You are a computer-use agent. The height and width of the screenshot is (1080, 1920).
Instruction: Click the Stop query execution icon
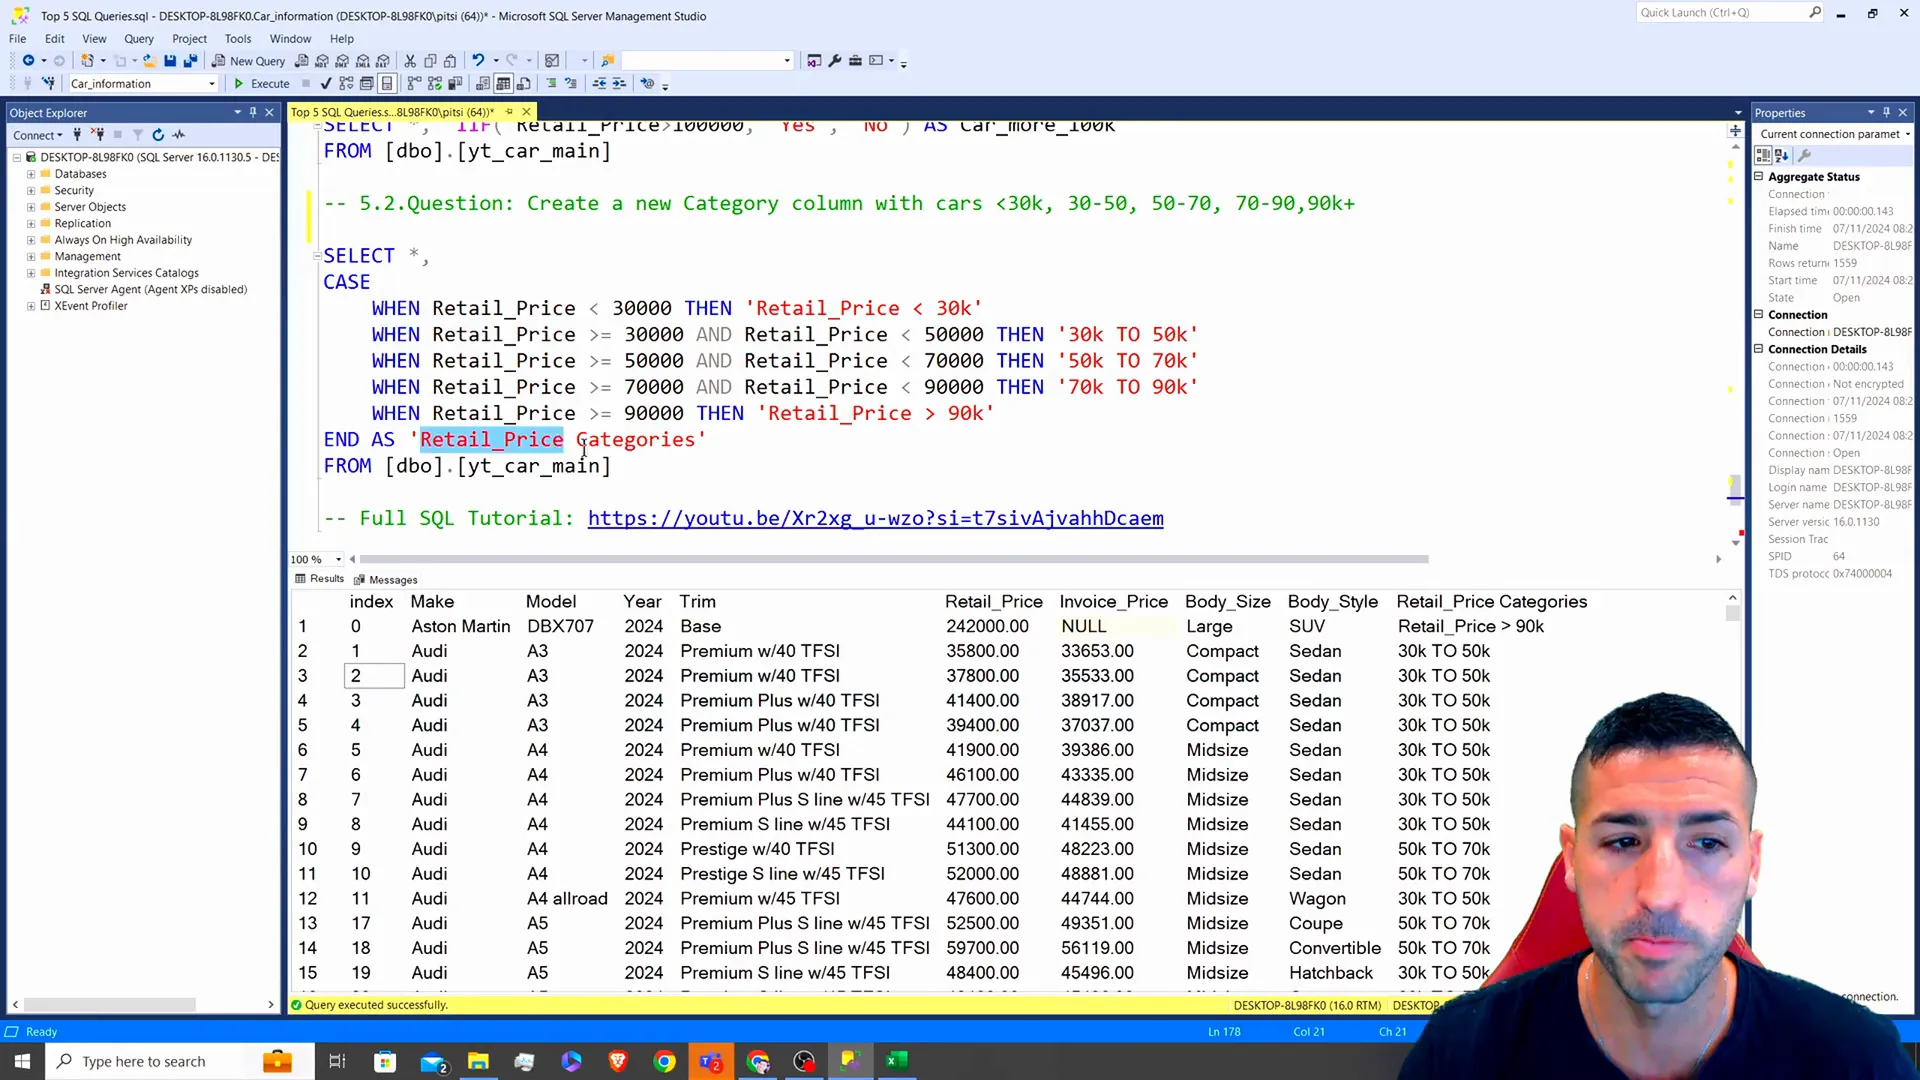click(x=305, y=82)
